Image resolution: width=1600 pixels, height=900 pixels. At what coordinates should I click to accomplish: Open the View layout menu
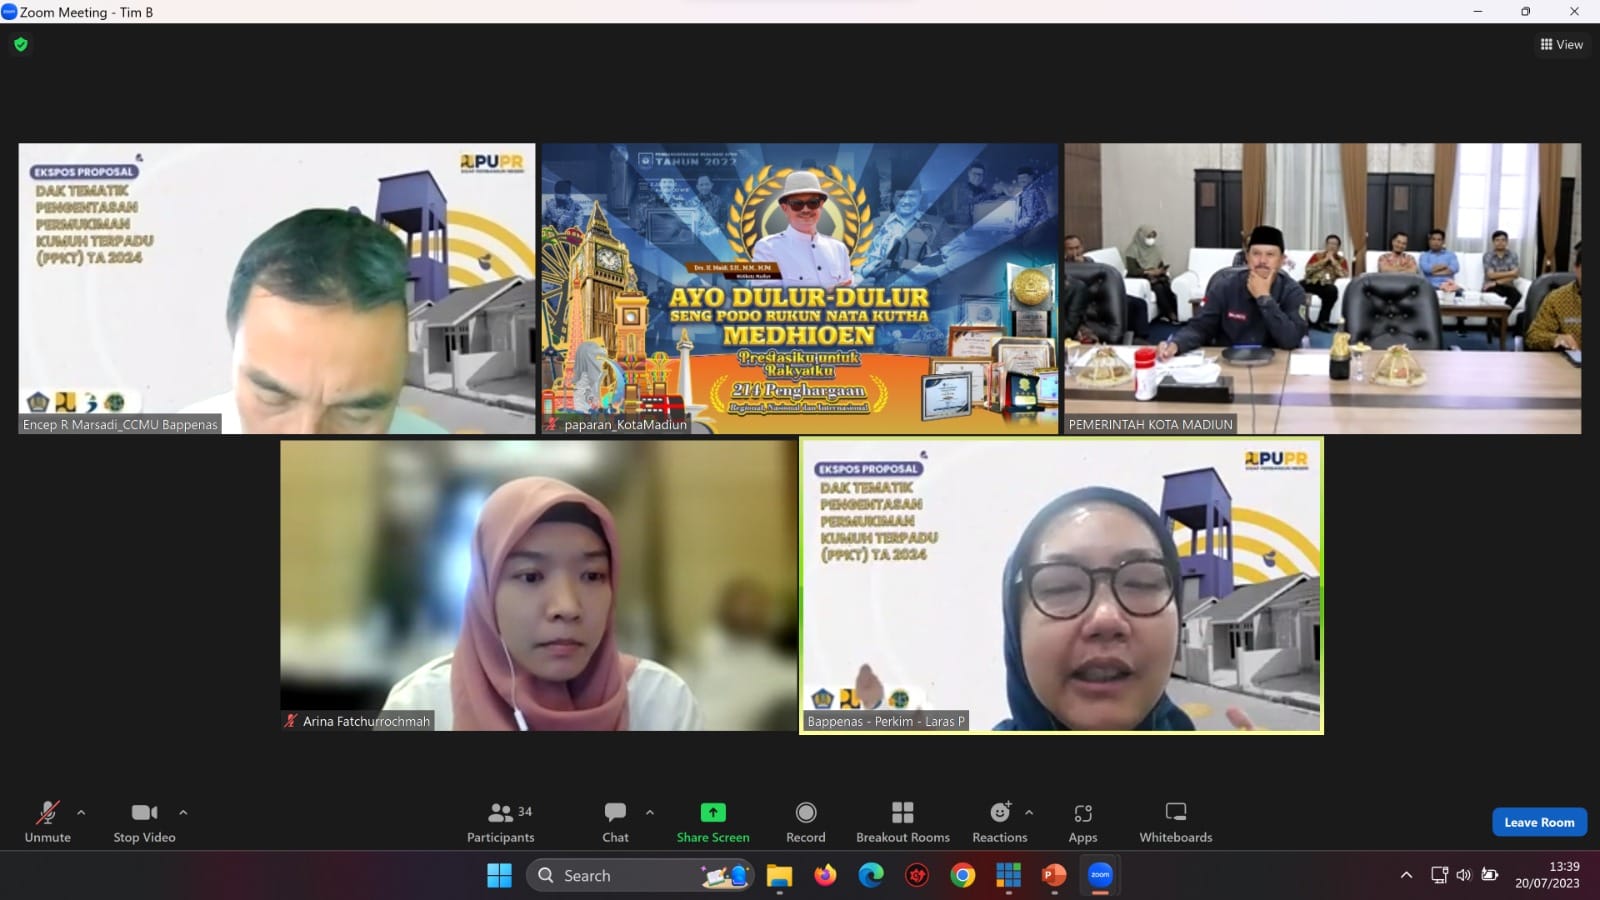[x=1561, y=44]
